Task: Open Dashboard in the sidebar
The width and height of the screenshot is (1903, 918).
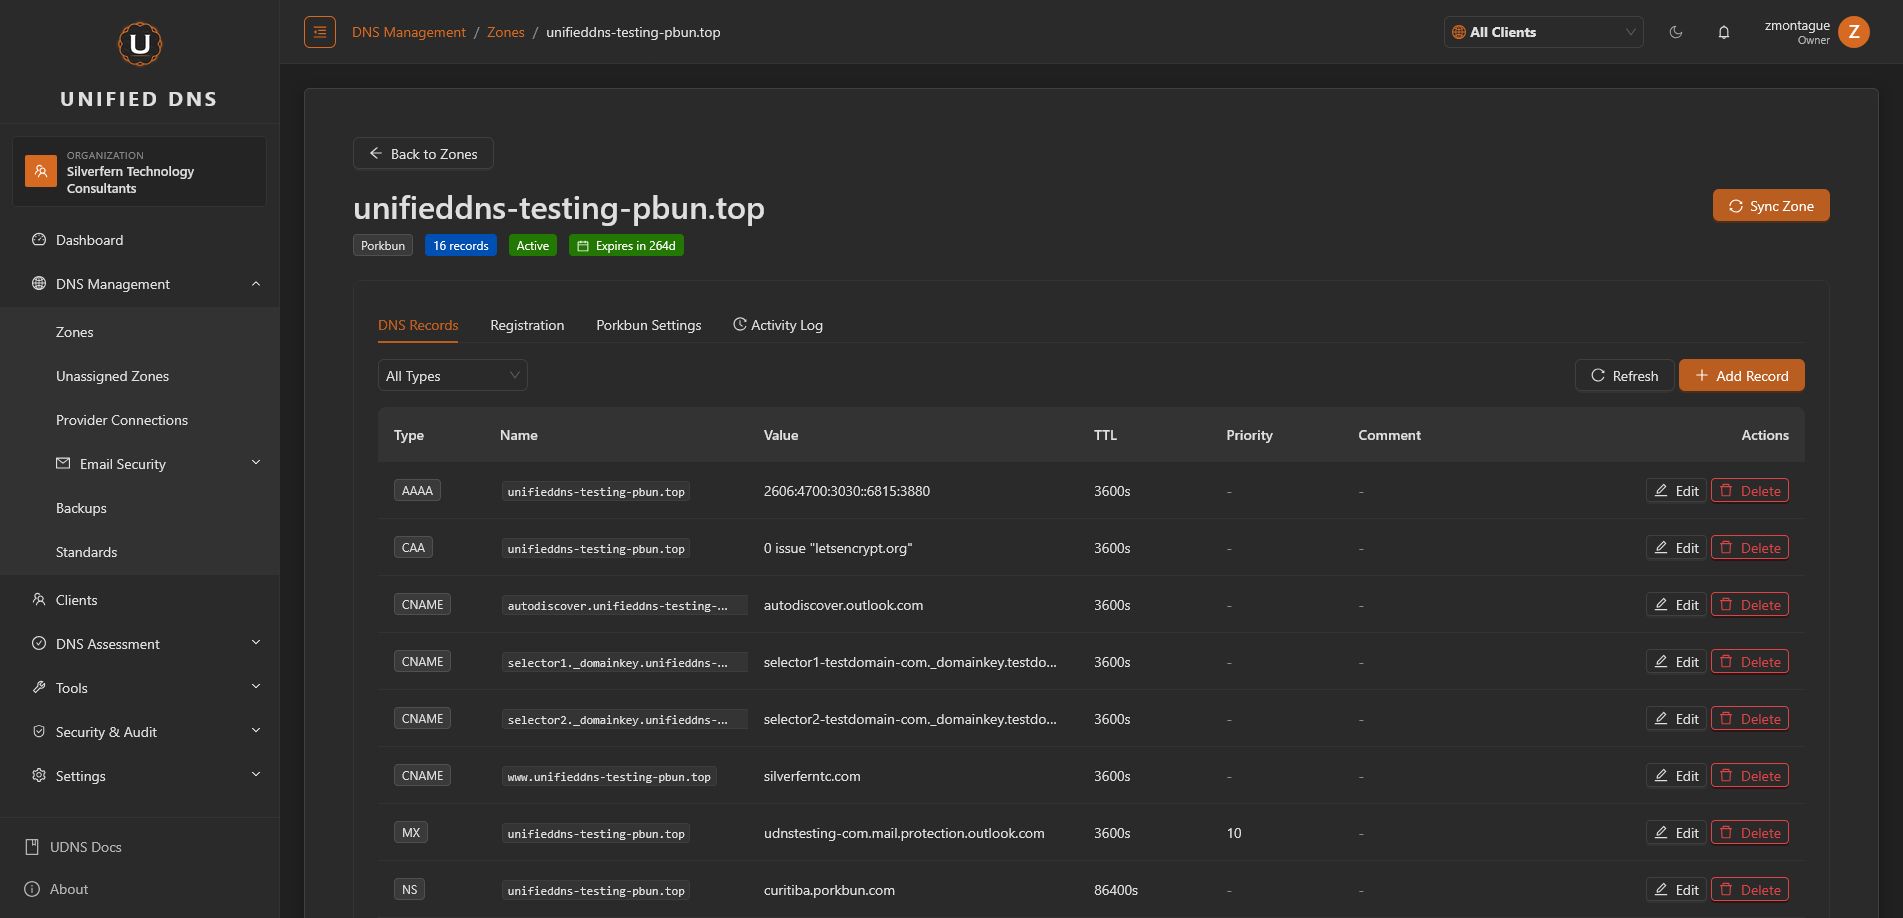Action: [139, 240]
